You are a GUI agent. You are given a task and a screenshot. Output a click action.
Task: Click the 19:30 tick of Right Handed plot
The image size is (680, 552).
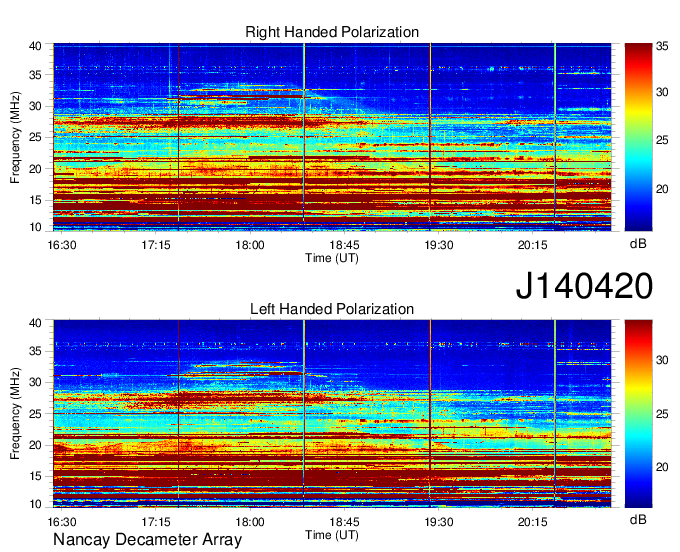pos(438,245)
